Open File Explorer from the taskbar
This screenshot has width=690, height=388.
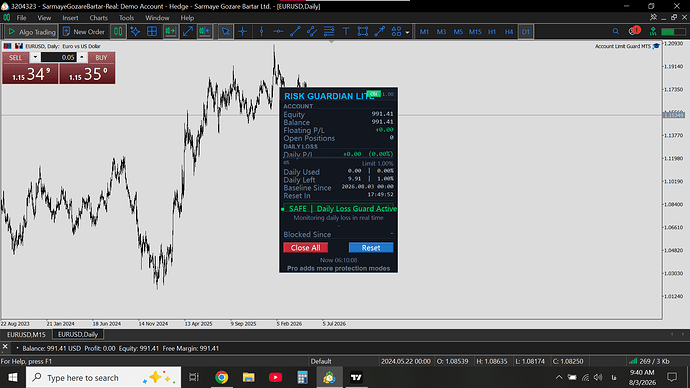pyautogui.click(x=249, y=377)
